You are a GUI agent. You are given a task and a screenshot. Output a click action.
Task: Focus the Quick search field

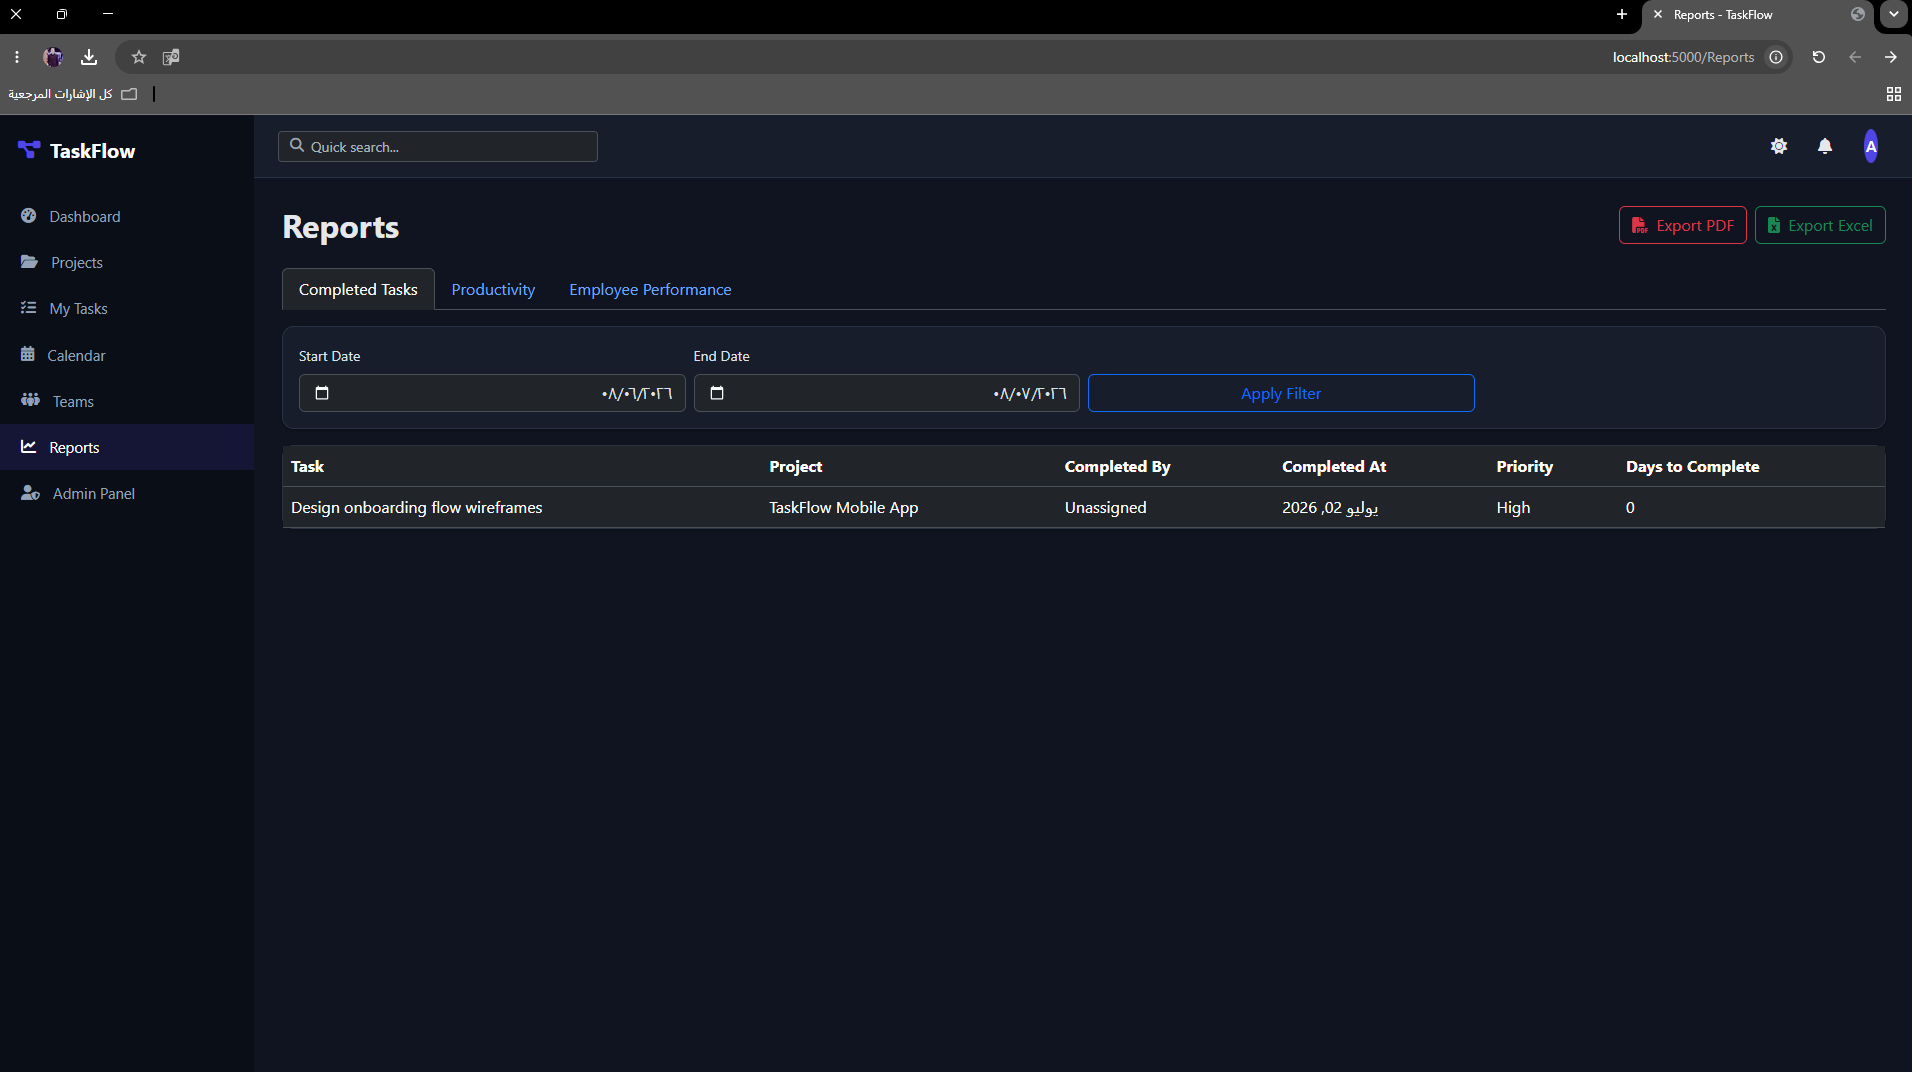click(x=438, y=147)
